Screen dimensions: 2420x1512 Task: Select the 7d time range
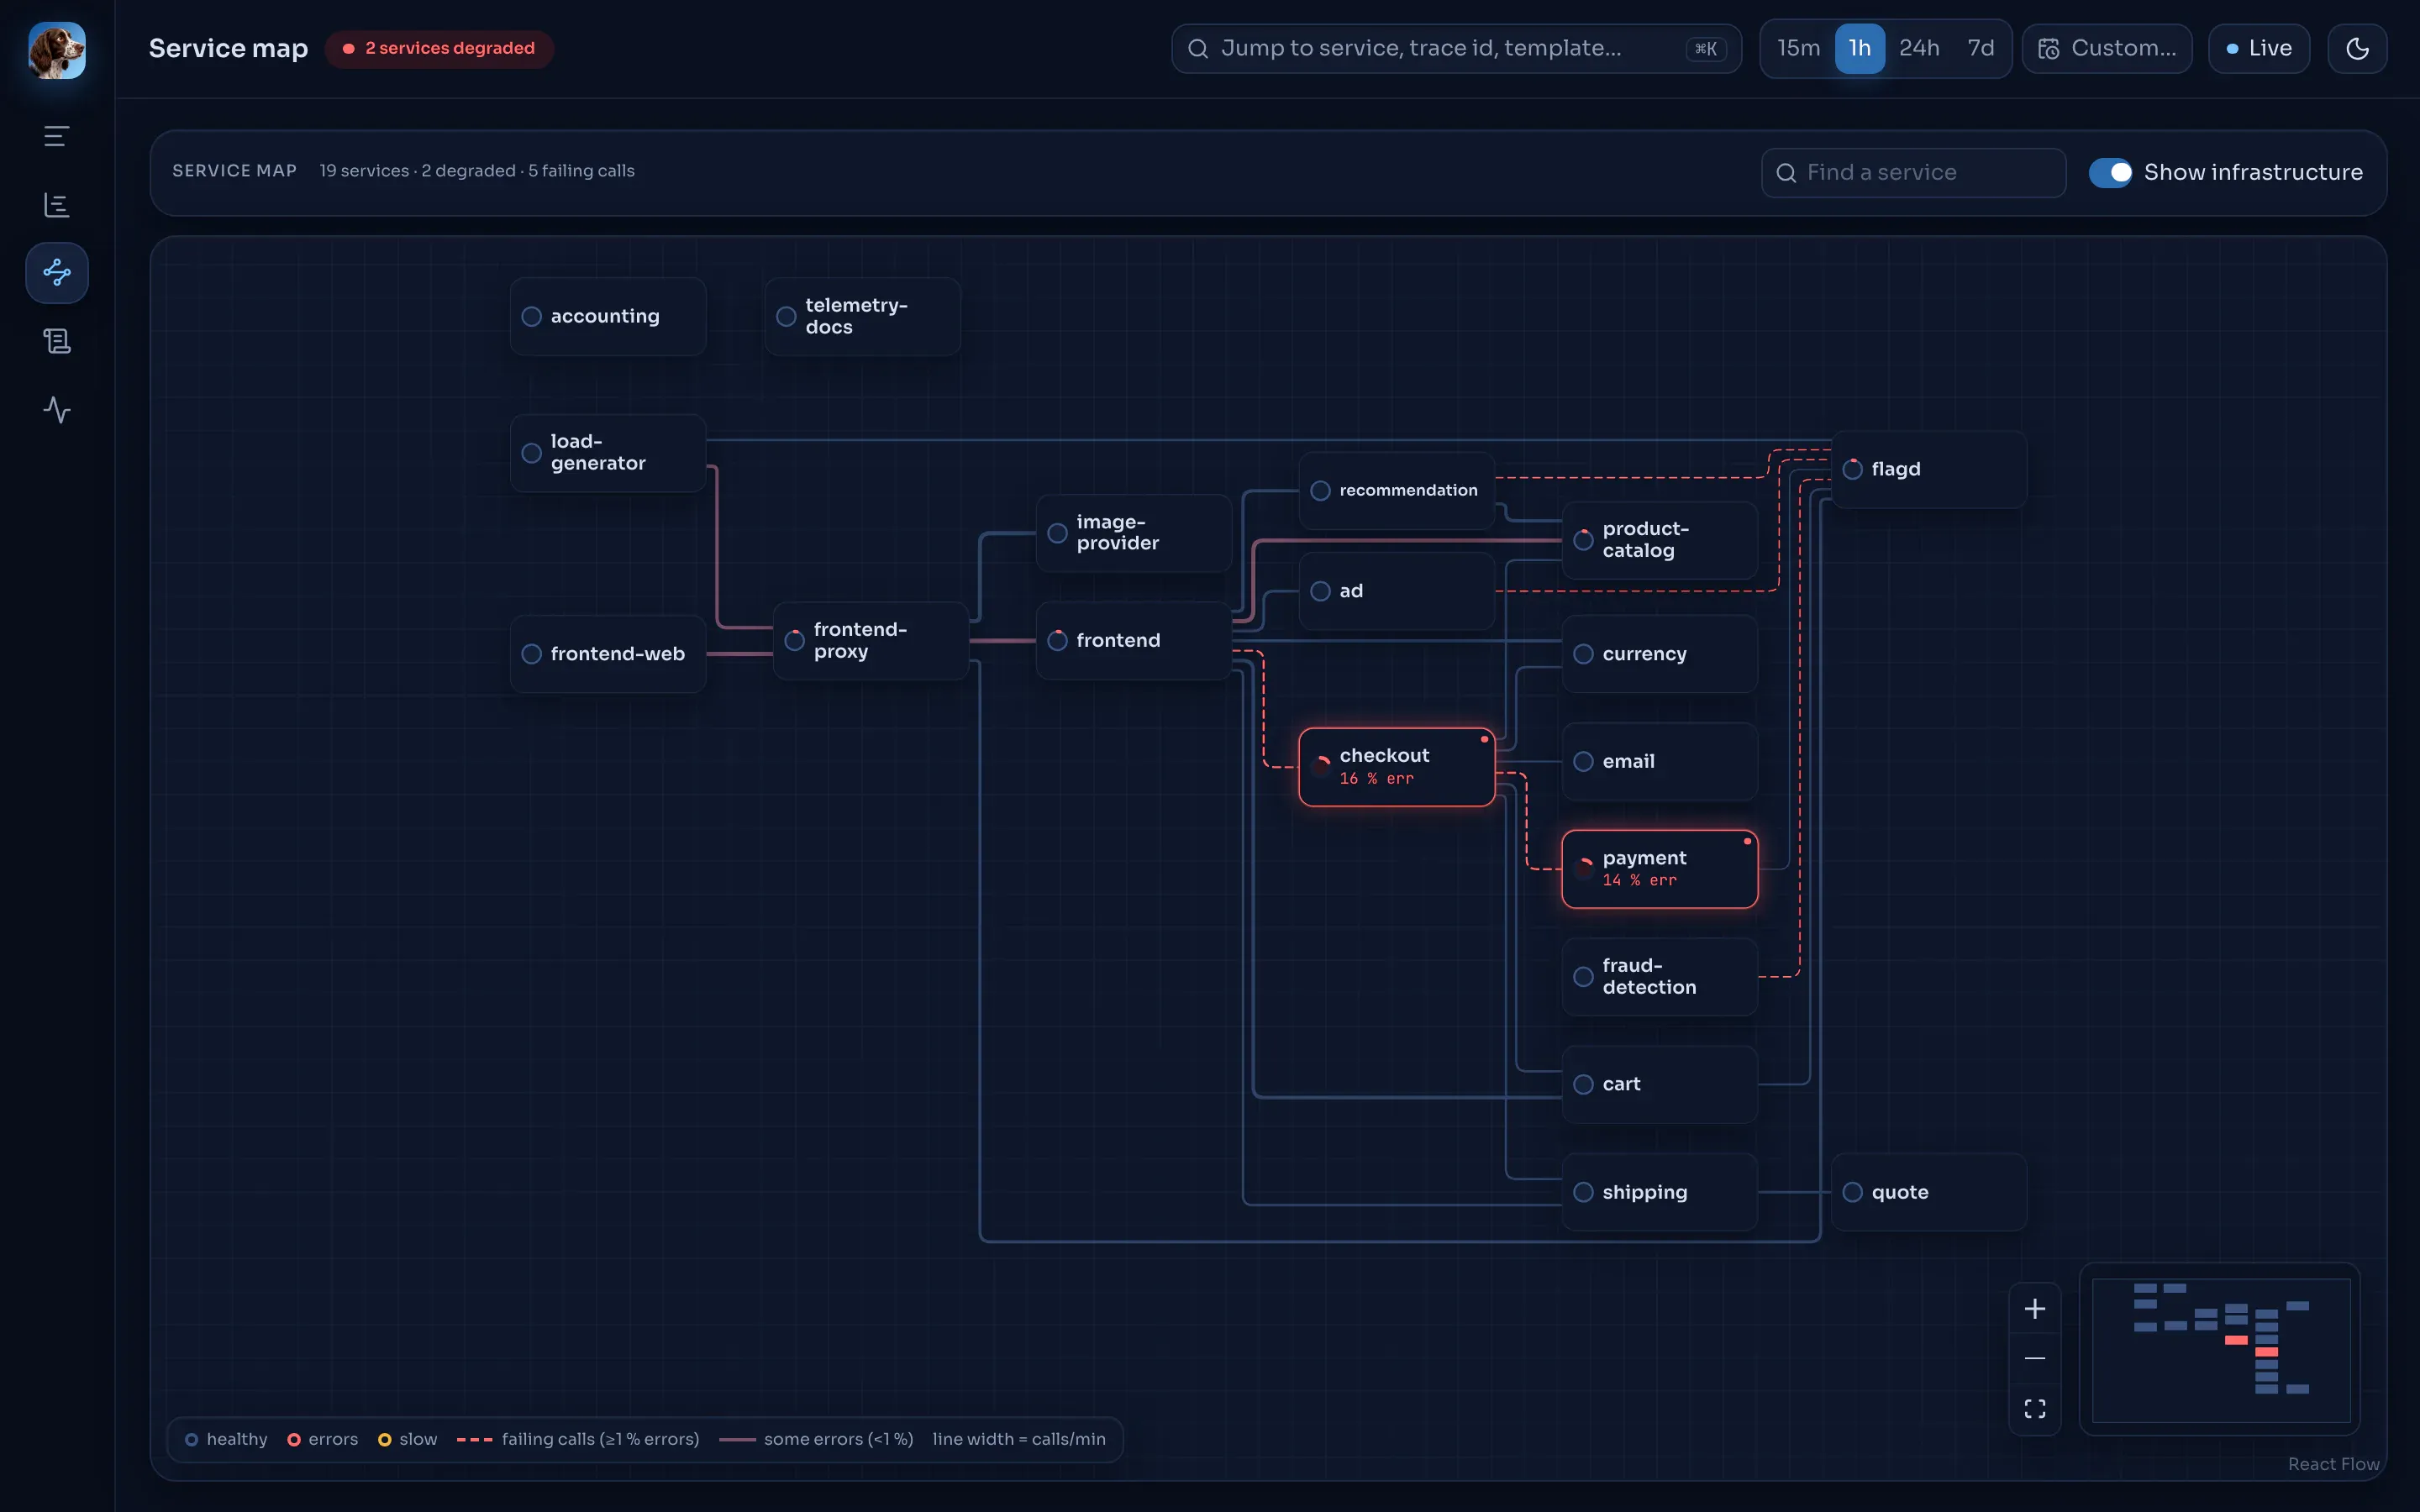[x=1980, y=48]
